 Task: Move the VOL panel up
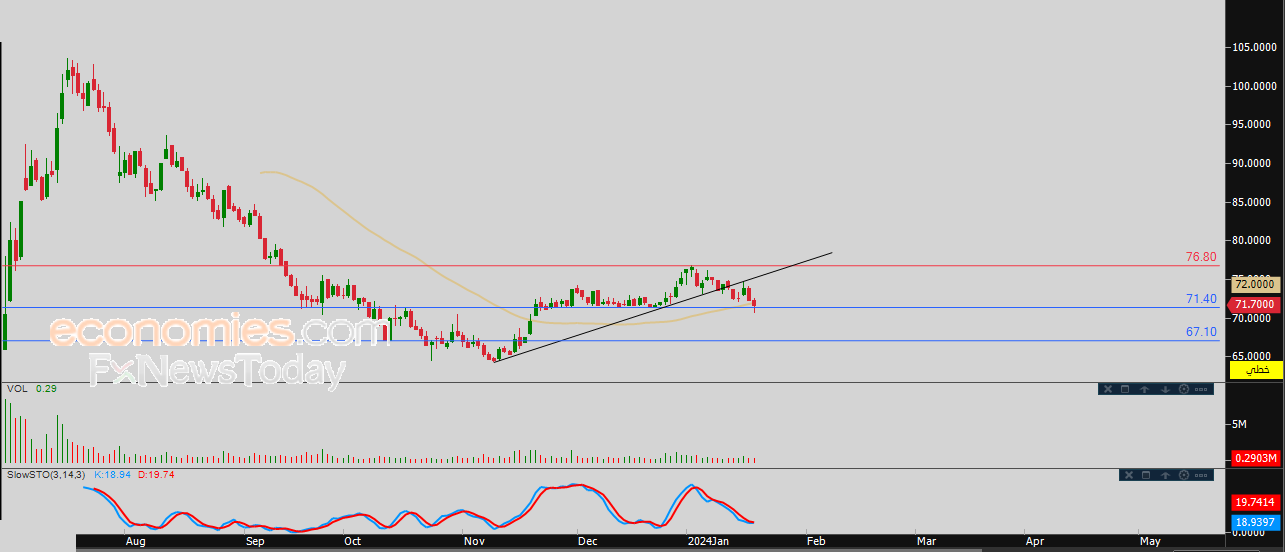1144,389
